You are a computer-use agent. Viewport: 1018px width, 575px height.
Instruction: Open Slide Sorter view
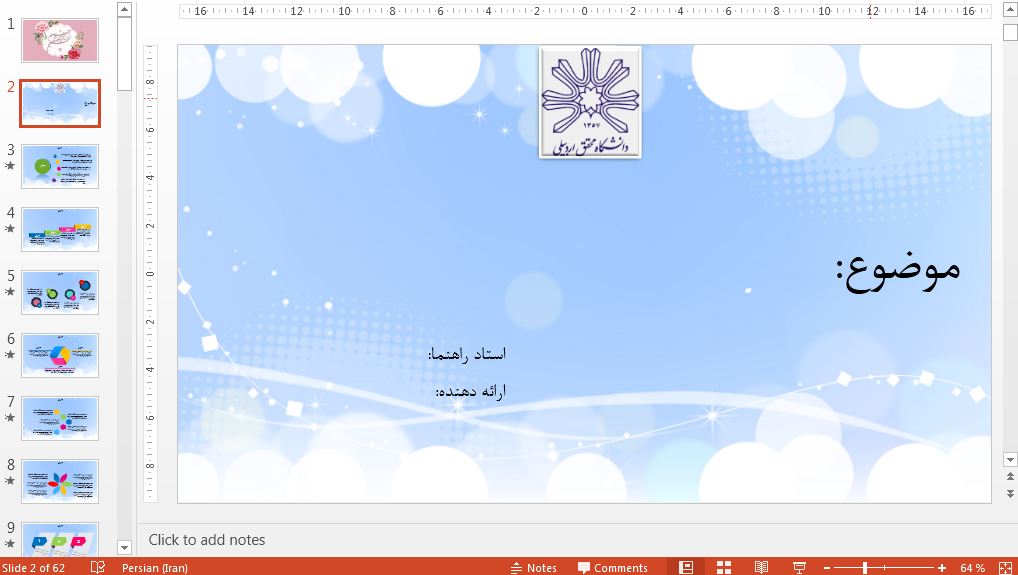723,567
